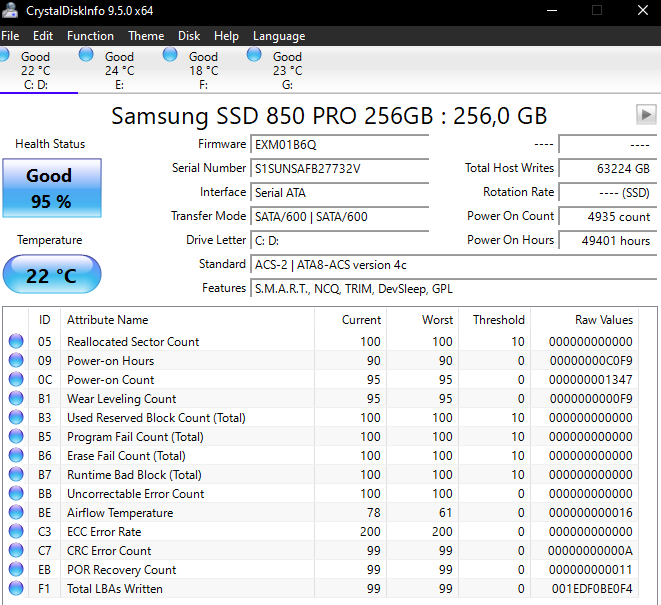Screen dimensions: 661x605
Task: Click the status orb for disk F:
Action: tap(170, 54)
